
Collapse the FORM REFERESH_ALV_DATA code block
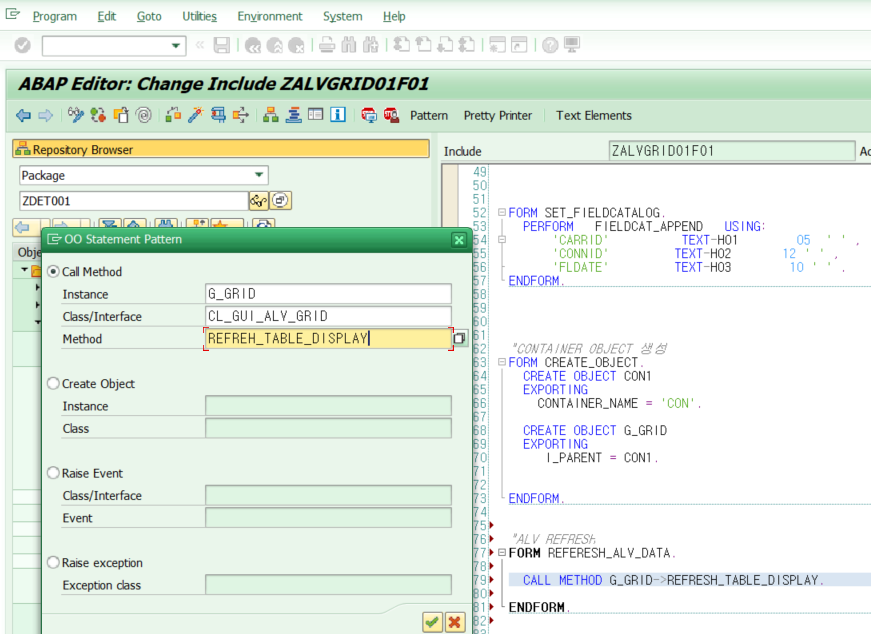[x=502, y=553]
